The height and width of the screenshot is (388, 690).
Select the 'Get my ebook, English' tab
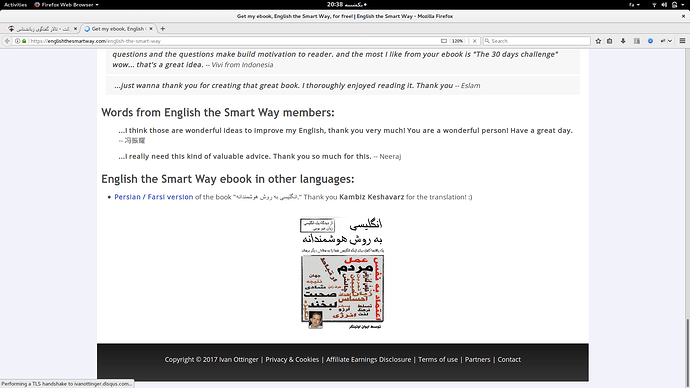(x=117, y=29)
